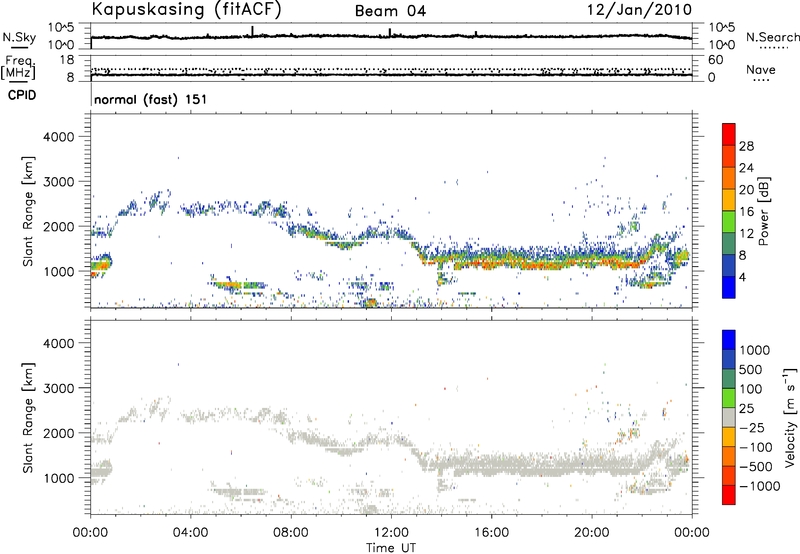Click the Beam 04 heading

tap(390, 11)
